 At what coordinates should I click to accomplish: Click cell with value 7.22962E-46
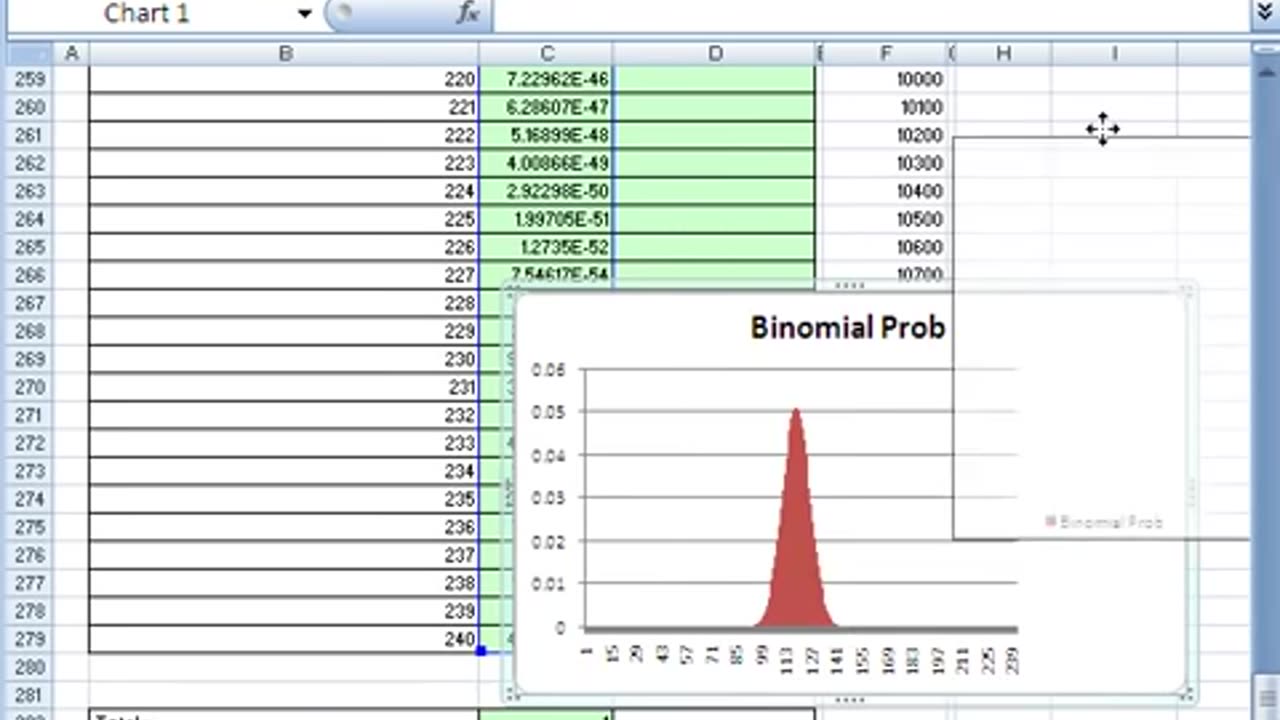coord(546,79)
